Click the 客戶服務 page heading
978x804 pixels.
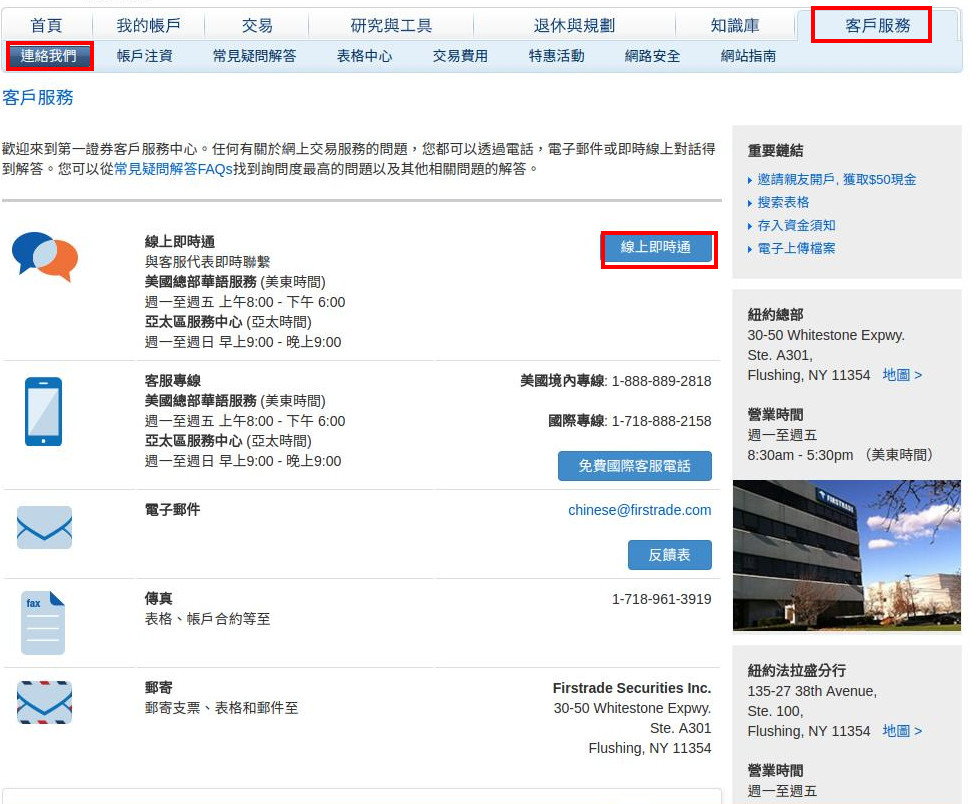coord(38,97)
